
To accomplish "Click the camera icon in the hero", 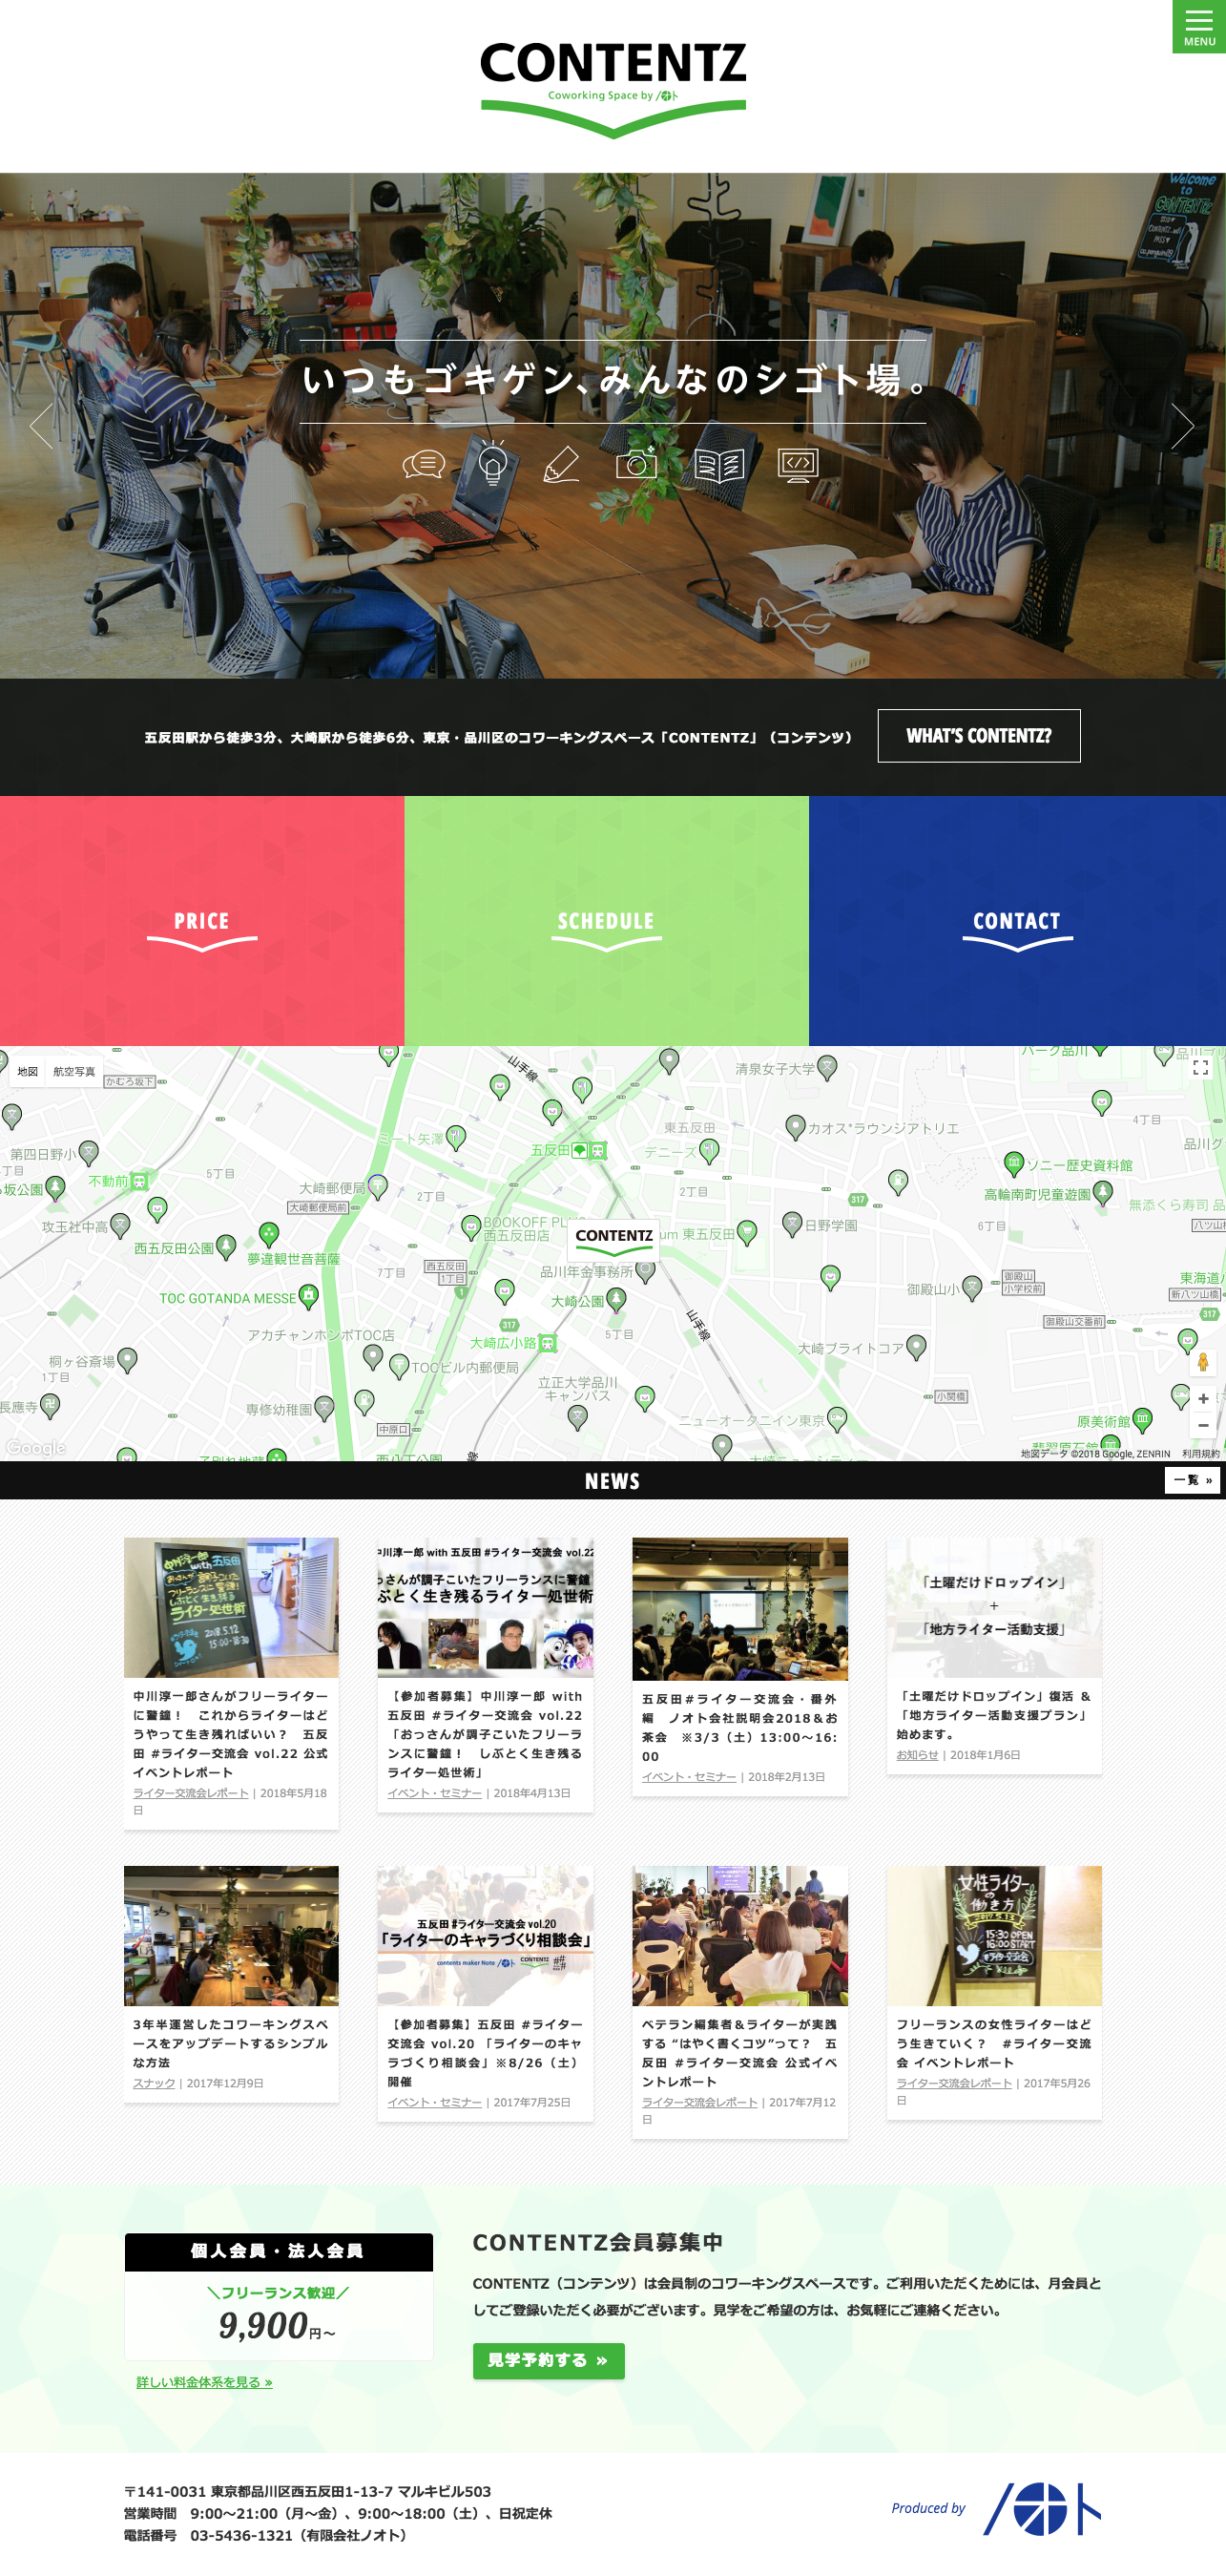I will coord(637,462).
